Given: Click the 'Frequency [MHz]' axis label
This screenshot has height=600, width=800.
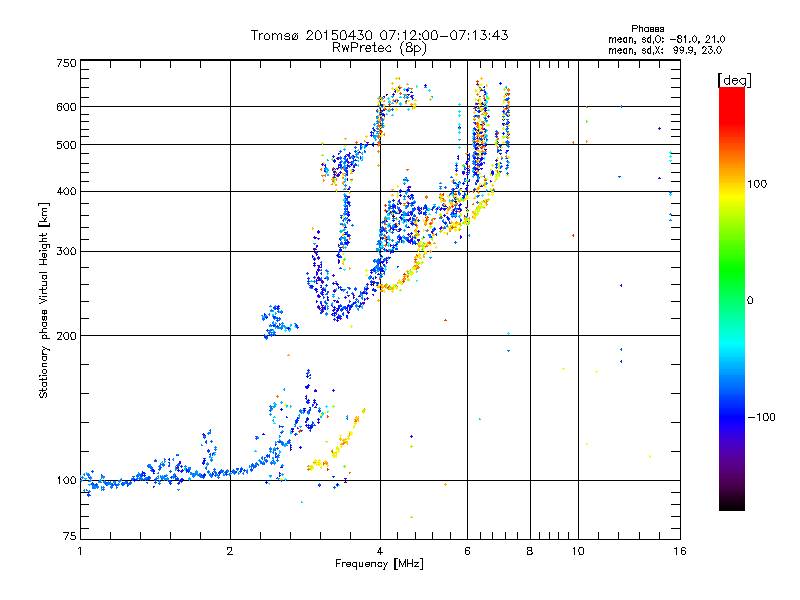Looking at the screenshot, I should 379,564.
